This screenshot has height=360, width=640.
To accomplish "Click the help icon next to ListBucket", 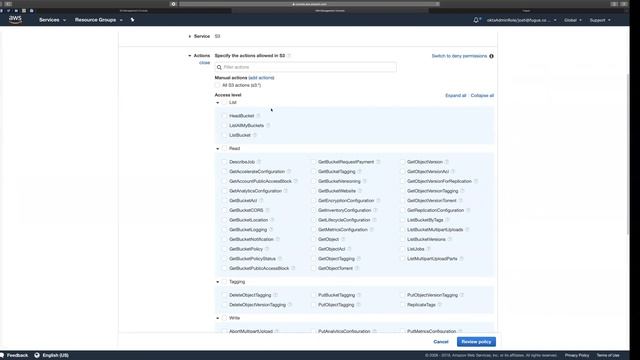I will coord(255,135).
